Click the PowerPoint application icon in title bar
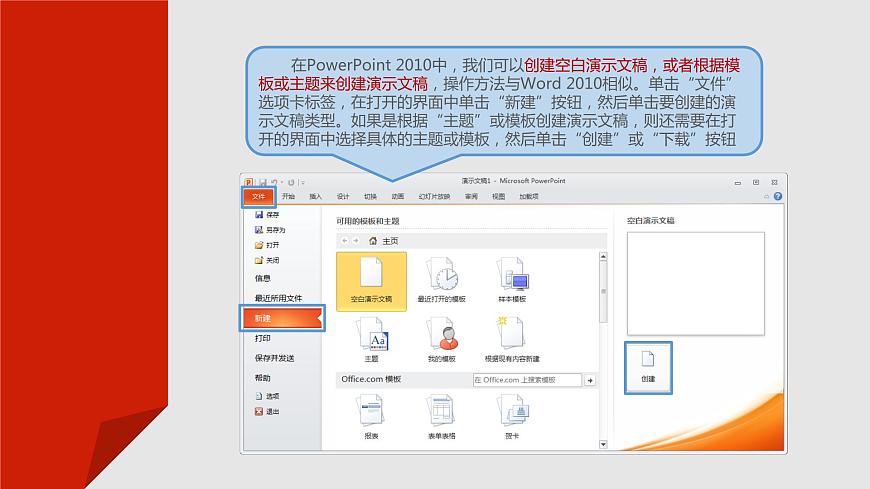This screenshot has width=870, height=489. 249,182
